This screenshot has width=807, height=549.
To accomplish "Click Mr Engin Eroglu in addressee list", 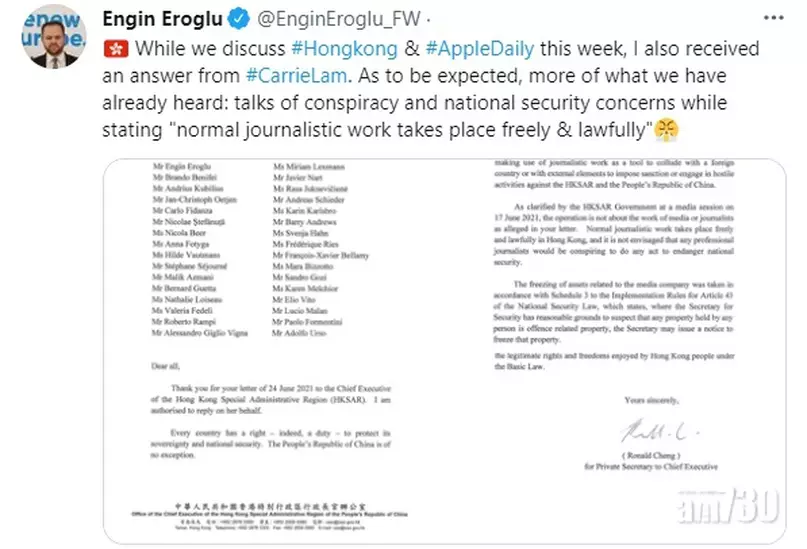I will pyautogui.click(x=182, y=166).
